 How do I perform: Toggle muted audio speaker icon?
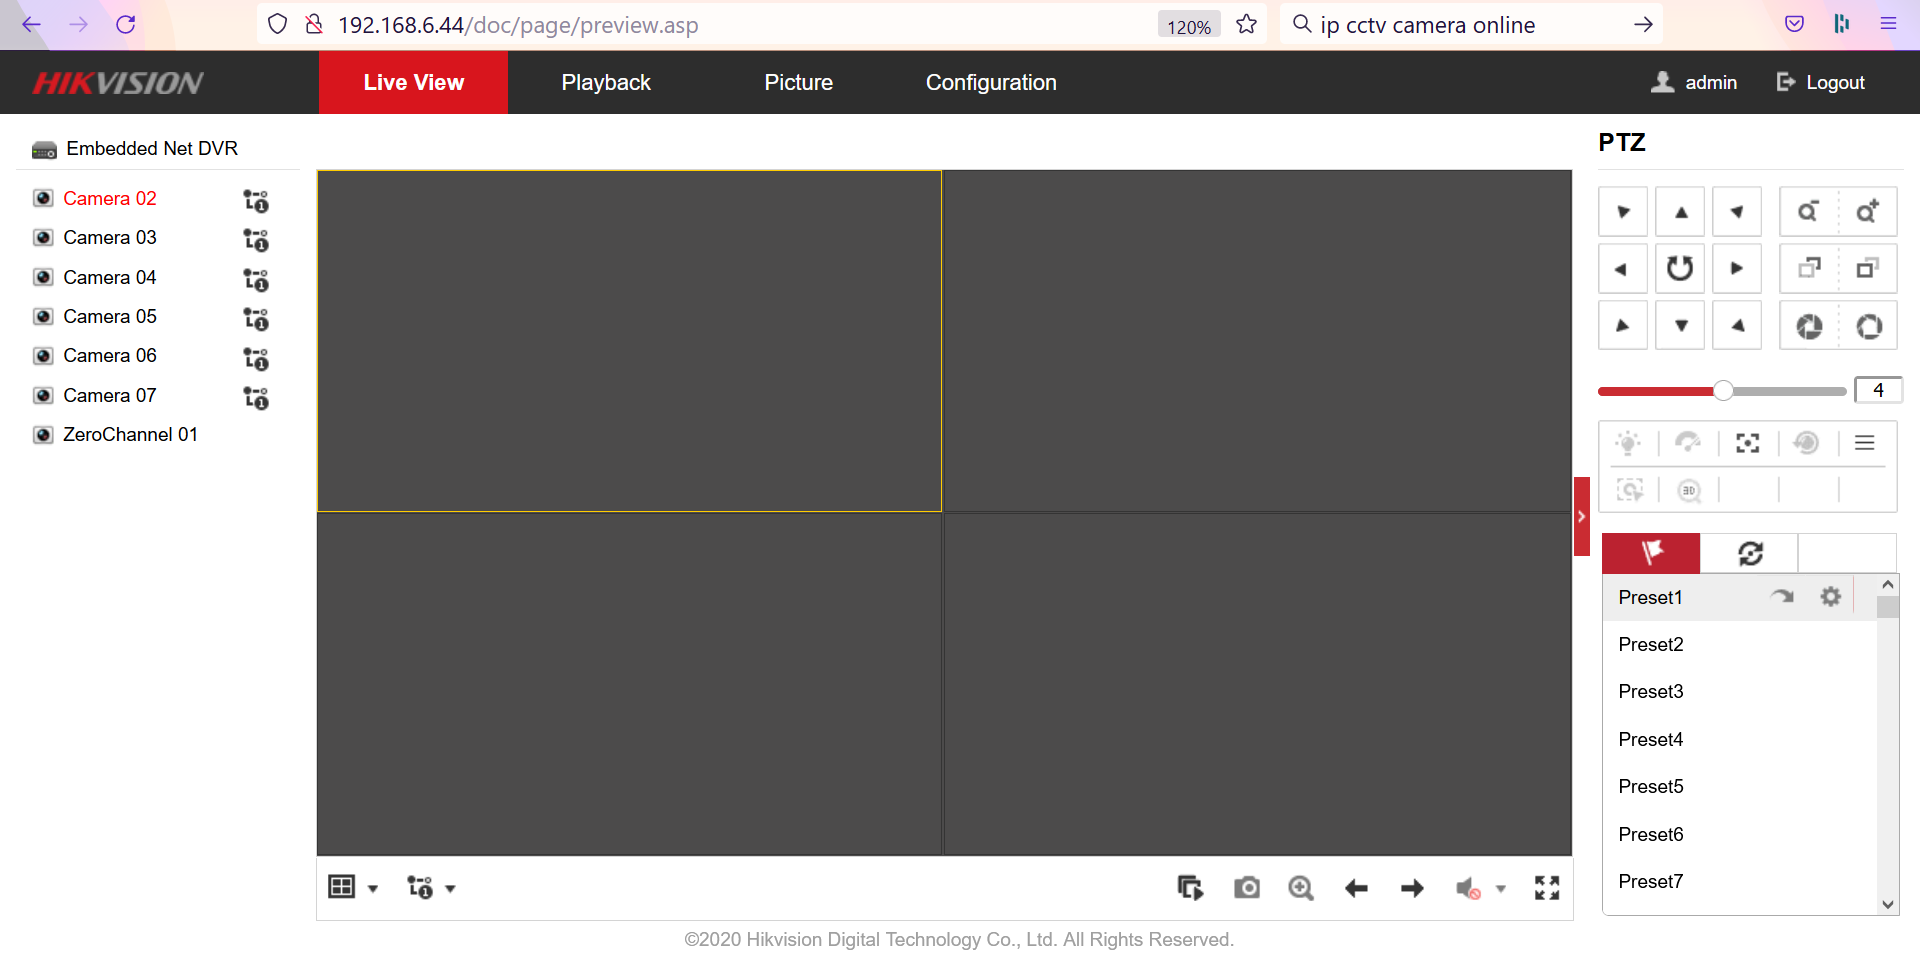pyautogui.click(x=1467, y=888)
